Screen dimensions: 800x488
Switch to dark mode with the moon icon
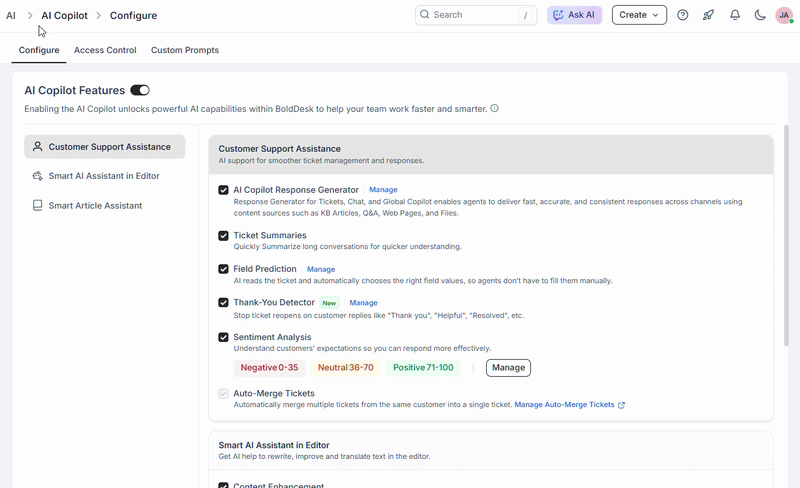pos(760,15)
